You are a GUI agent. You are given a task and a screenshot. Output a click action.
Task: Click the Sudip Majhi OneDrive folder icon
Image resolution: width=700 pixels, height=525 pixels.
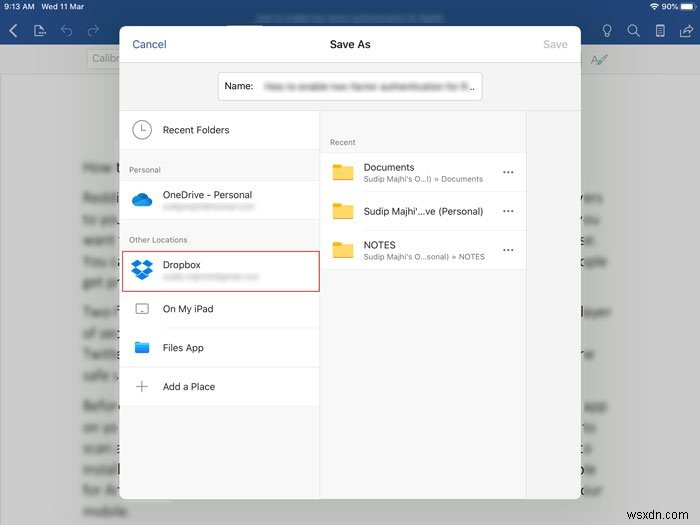(x=343, y=211)
